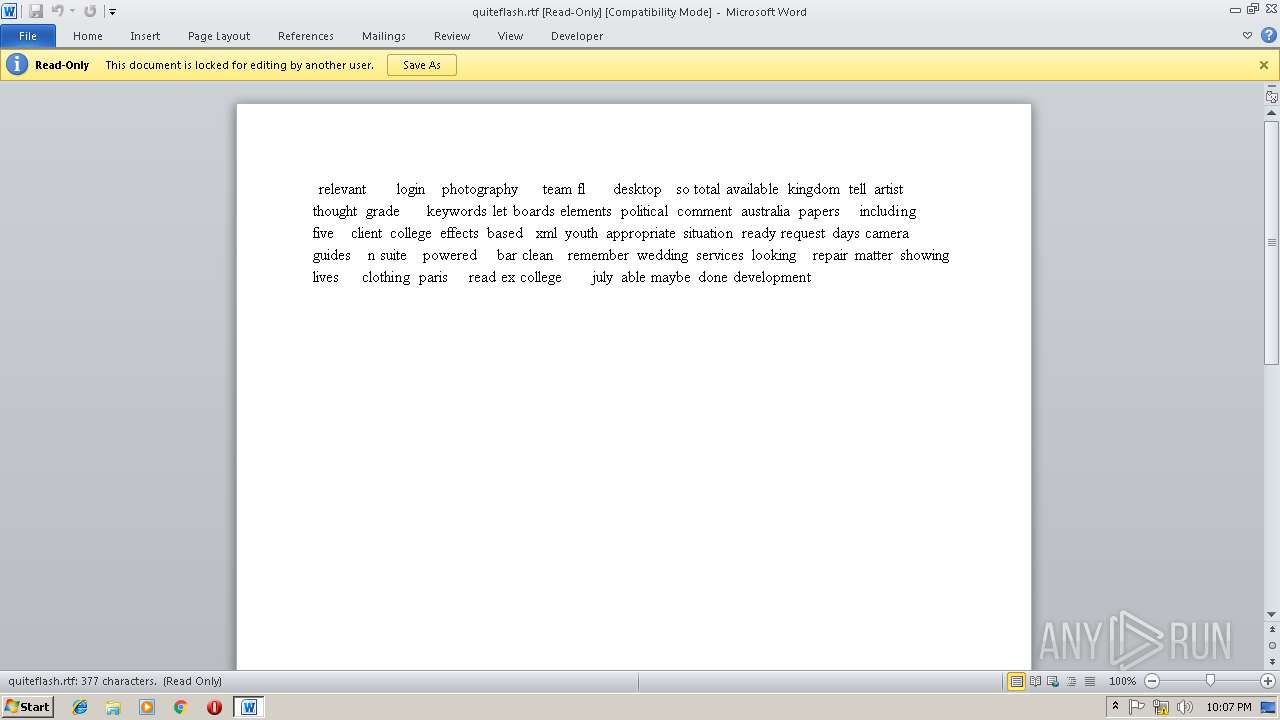Click the vertical scrollbar up arrow
This screenshot has height=720, width=1280.
pos(1272,113)
